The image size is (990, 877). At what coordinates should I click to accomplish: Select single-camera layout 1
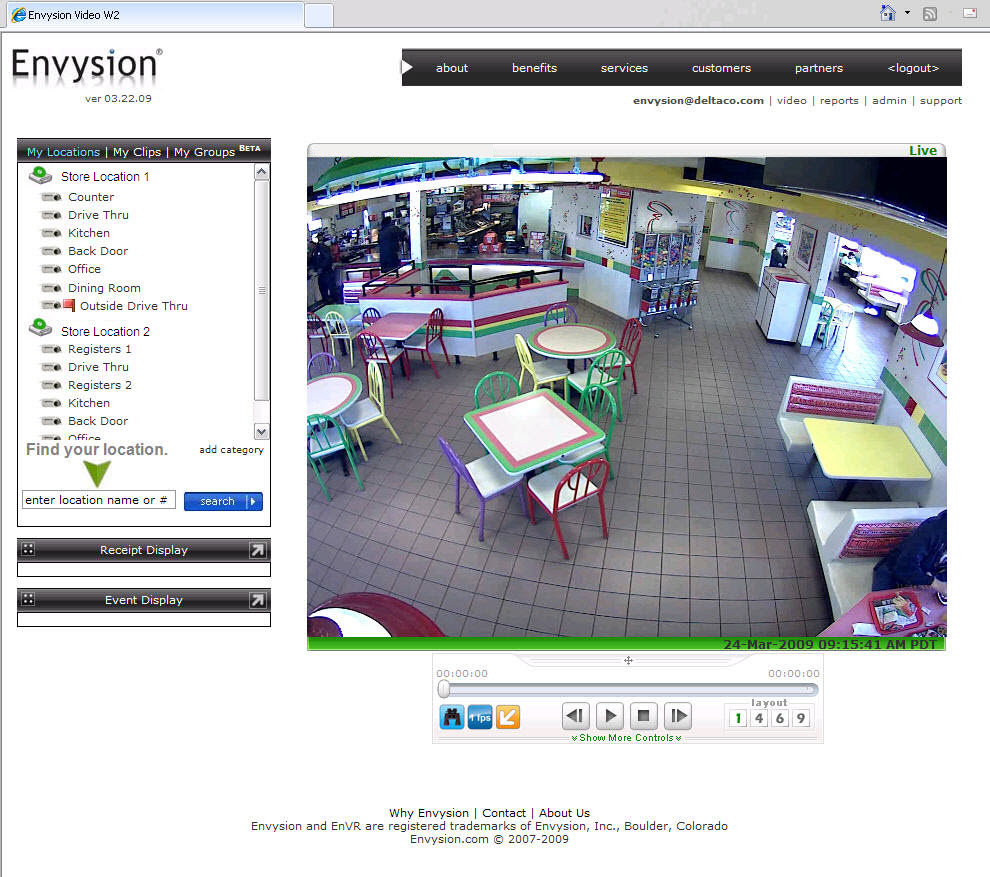coord(738,718)
